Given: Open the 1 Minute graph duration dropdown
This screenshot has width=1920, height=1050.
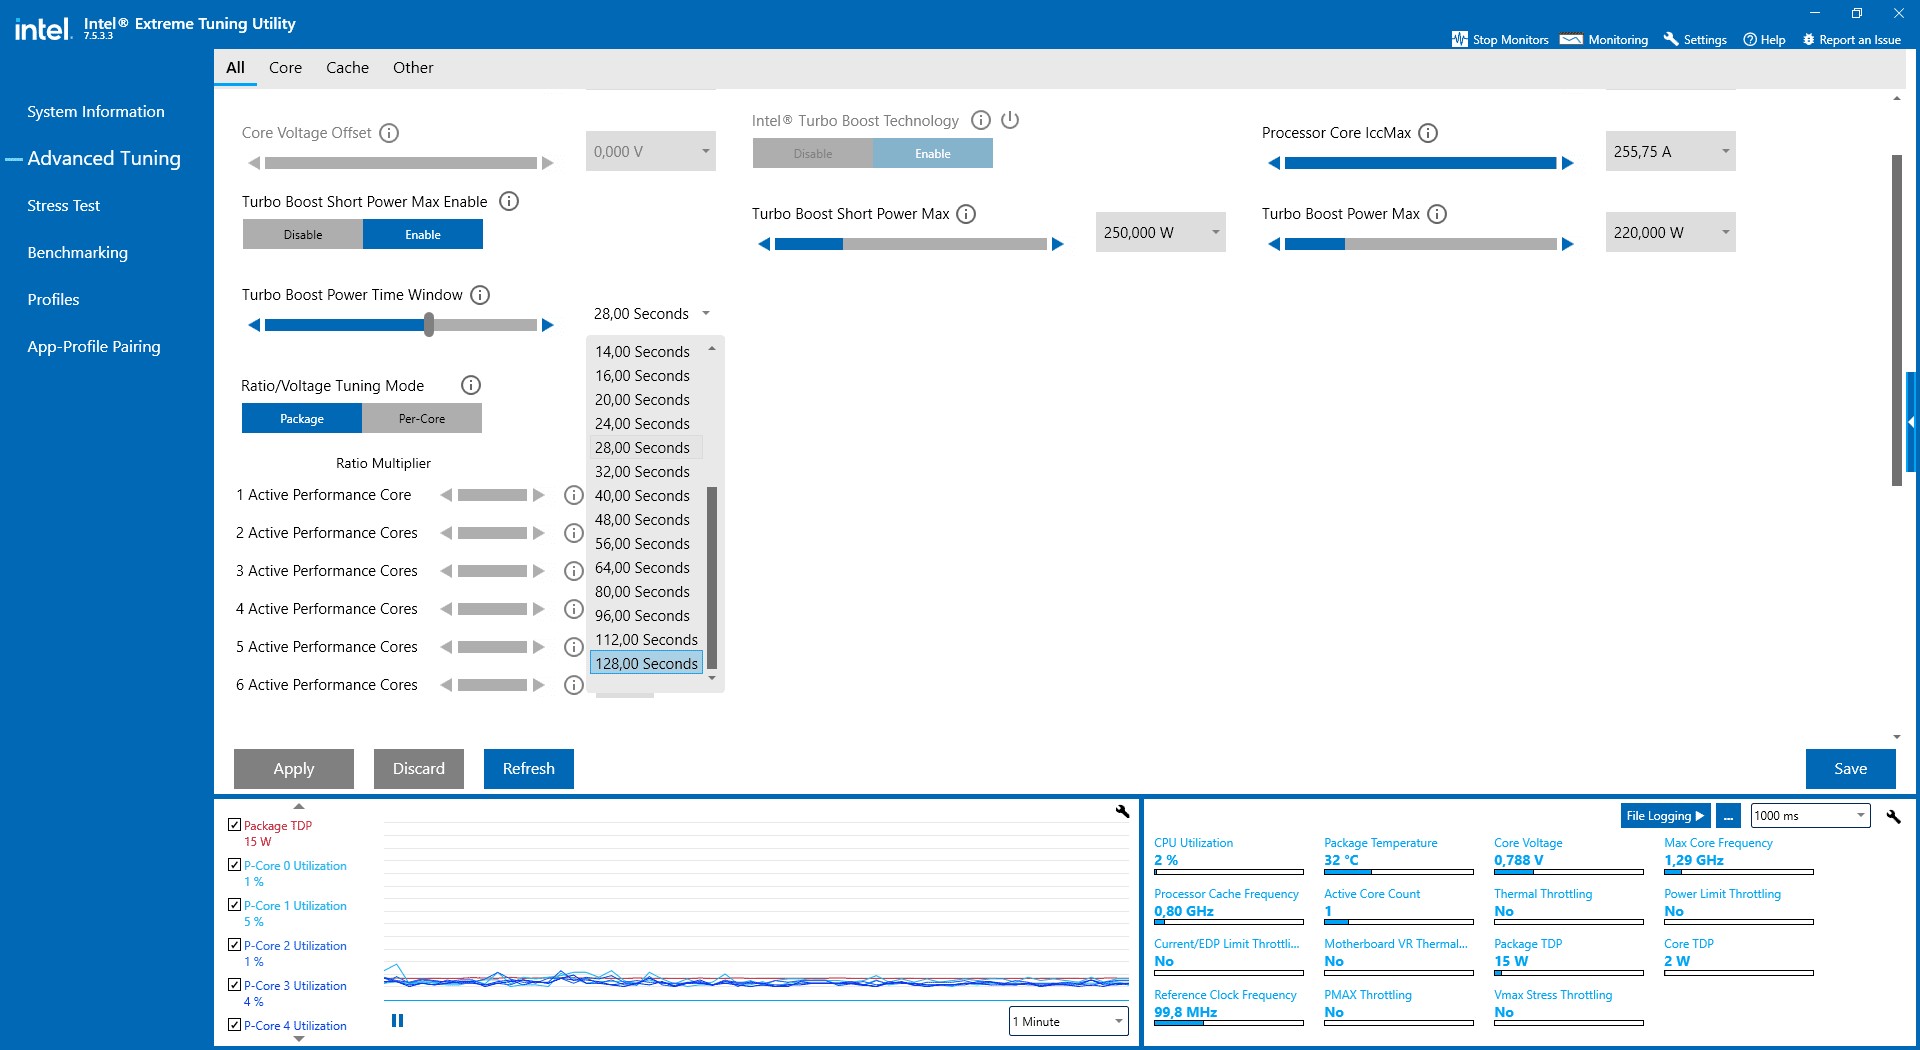Looking at the screenshot, I should point(1068,1022).
